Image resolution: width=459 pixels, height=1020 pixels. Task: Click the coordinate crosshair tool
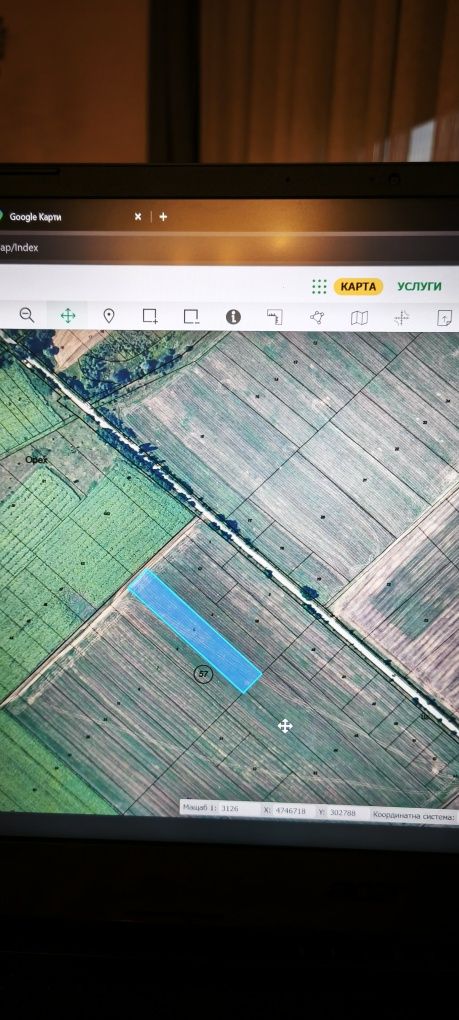tap(401, 317)
